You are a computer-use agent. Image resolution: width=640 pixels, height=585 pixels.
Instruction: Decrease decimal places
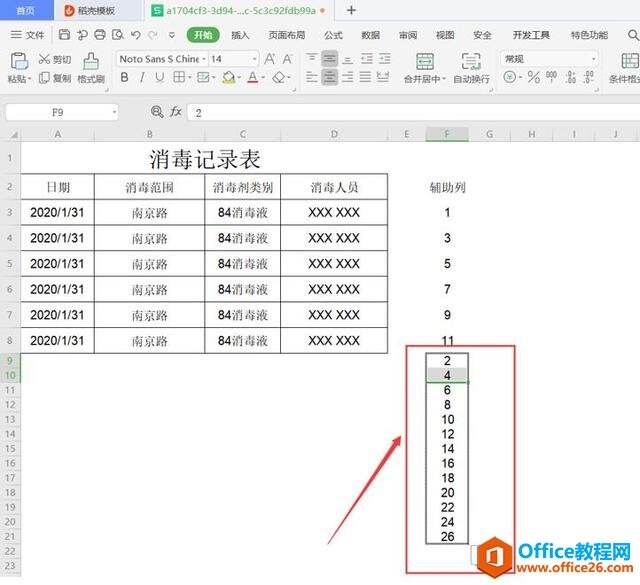(589, 77)
